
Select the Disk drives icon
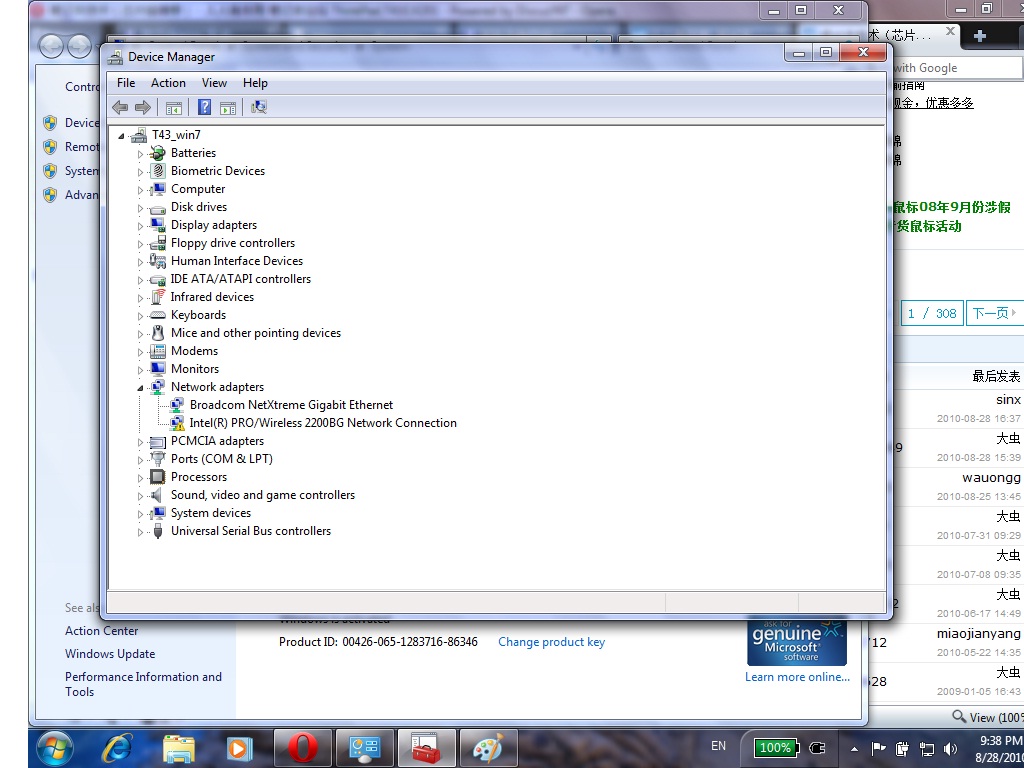click(x=157, y=208)
